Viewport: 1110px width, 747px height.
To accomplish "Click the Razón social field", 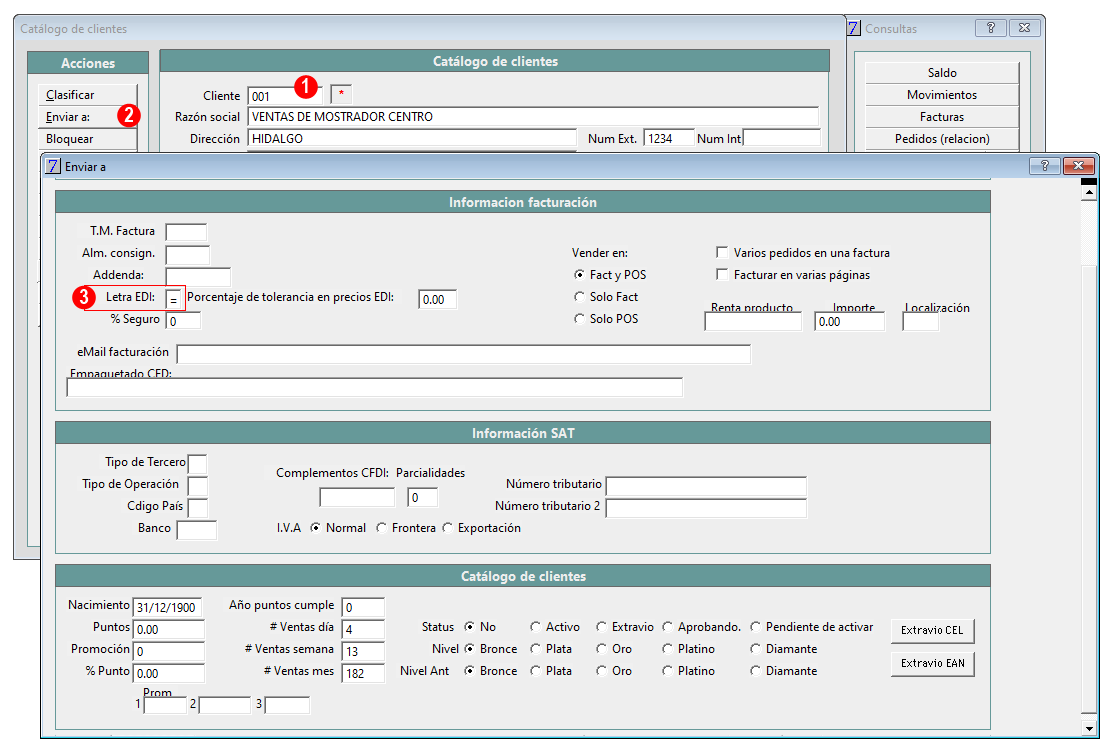I will coord(533,117).
